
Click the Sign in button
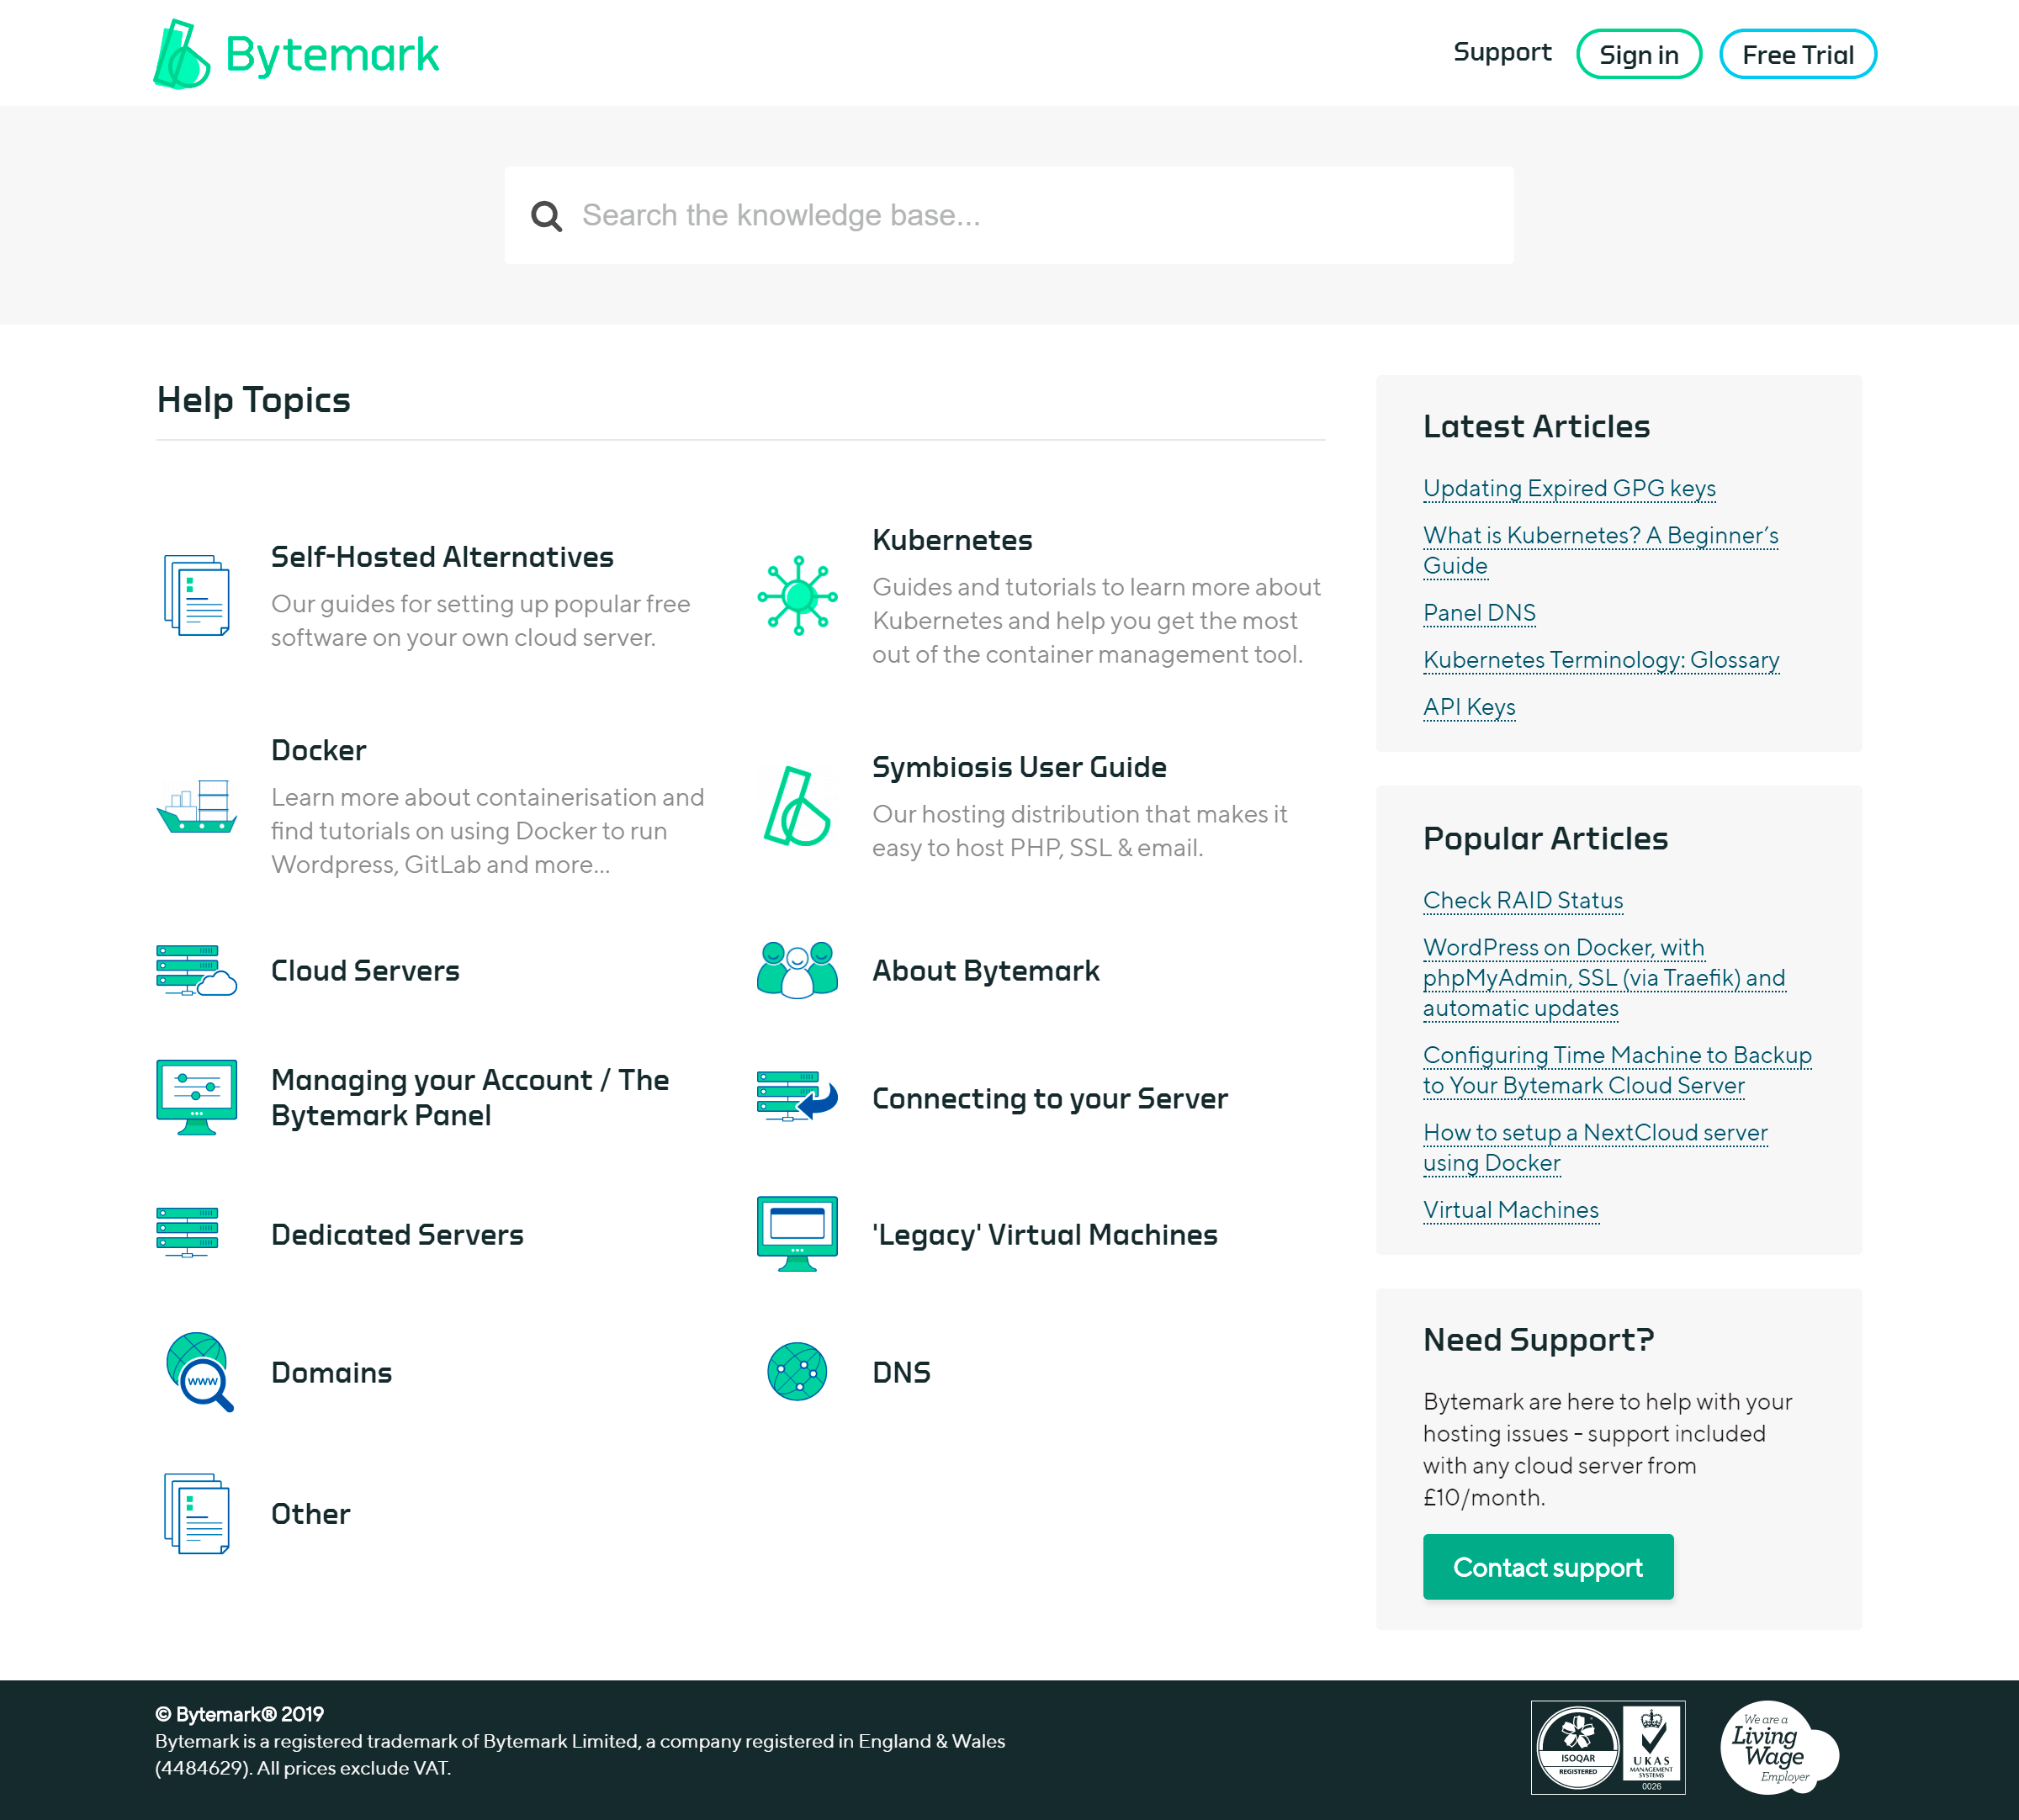tap(1638, 54)
